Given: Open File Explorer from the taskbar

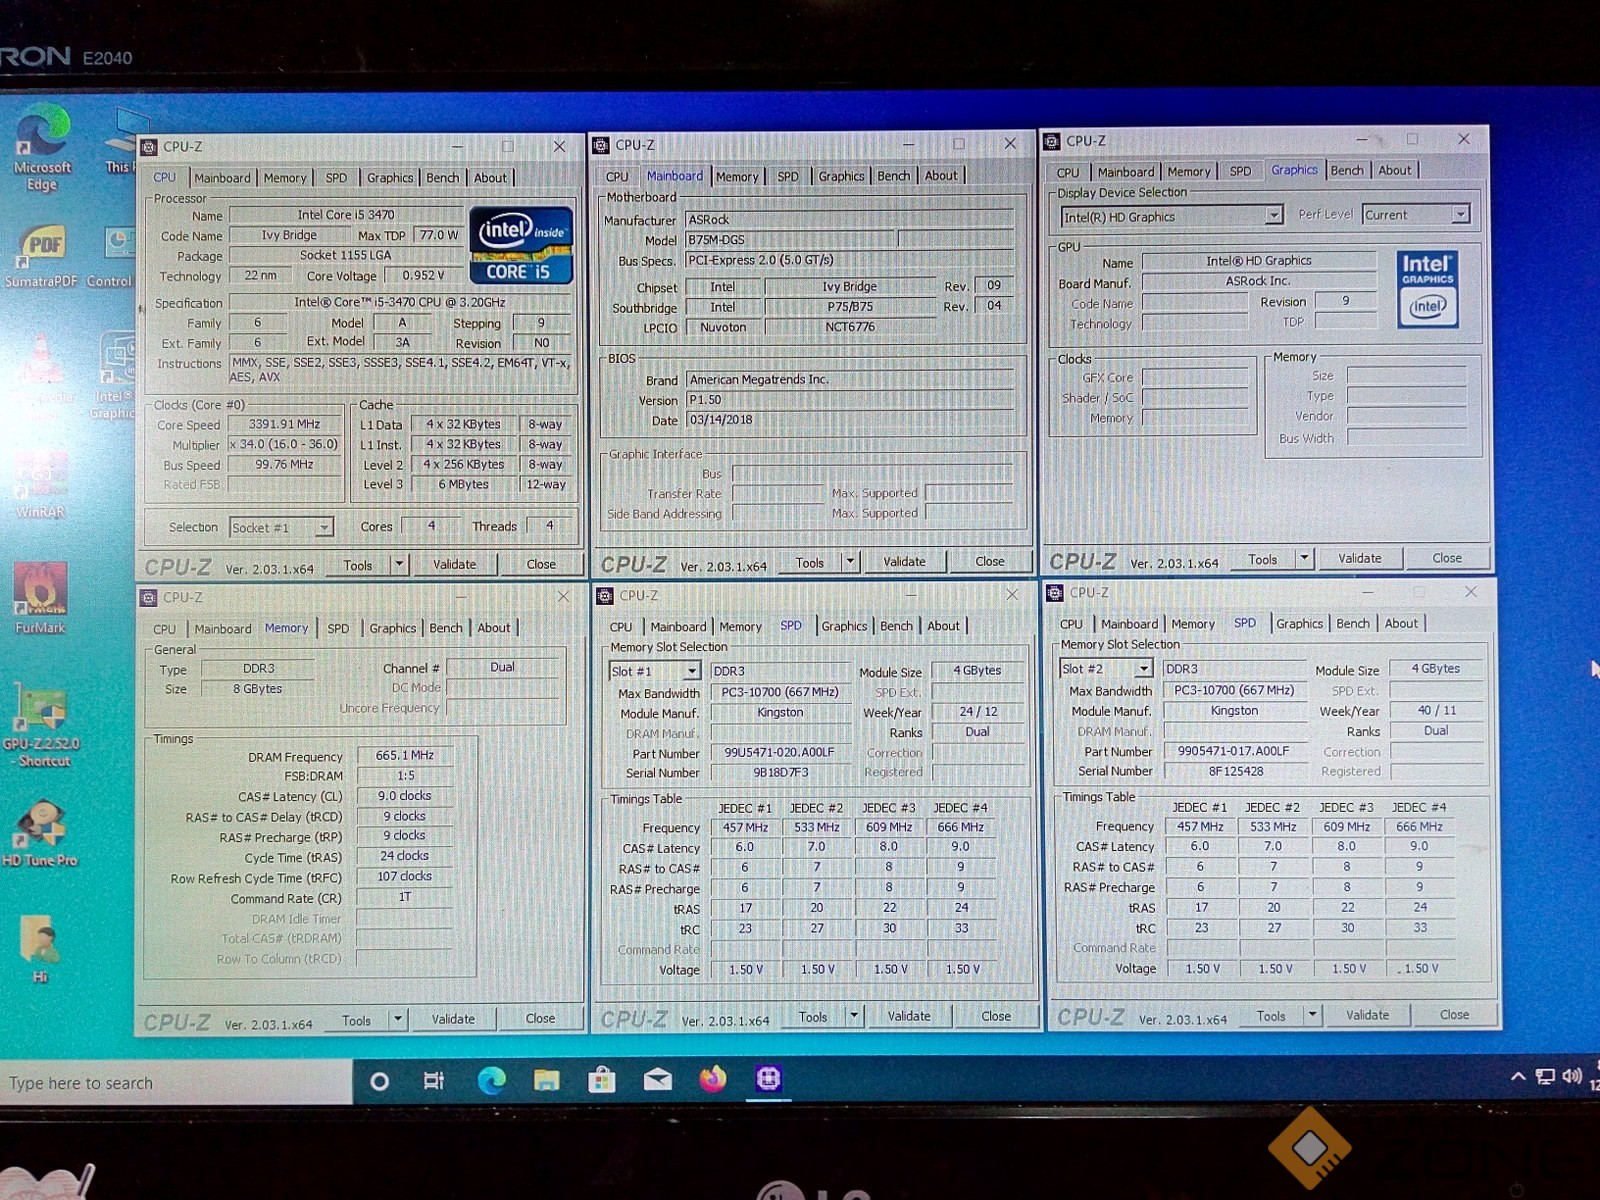Looking at the screenshot, I should tap(546, 1080).
